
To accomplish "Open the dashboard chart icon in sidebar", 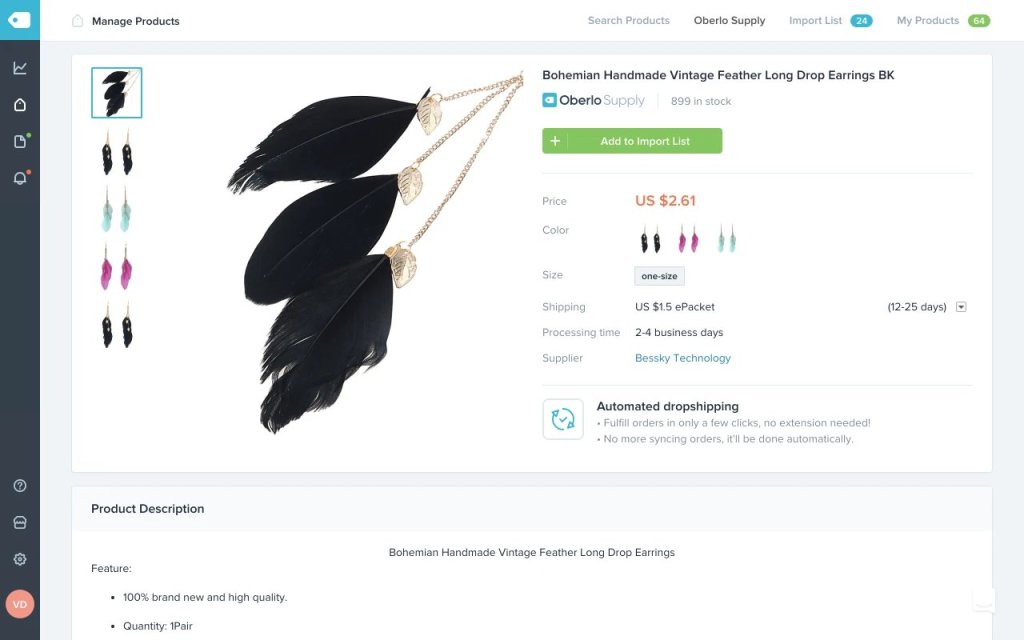I will (x=20, y=68).
